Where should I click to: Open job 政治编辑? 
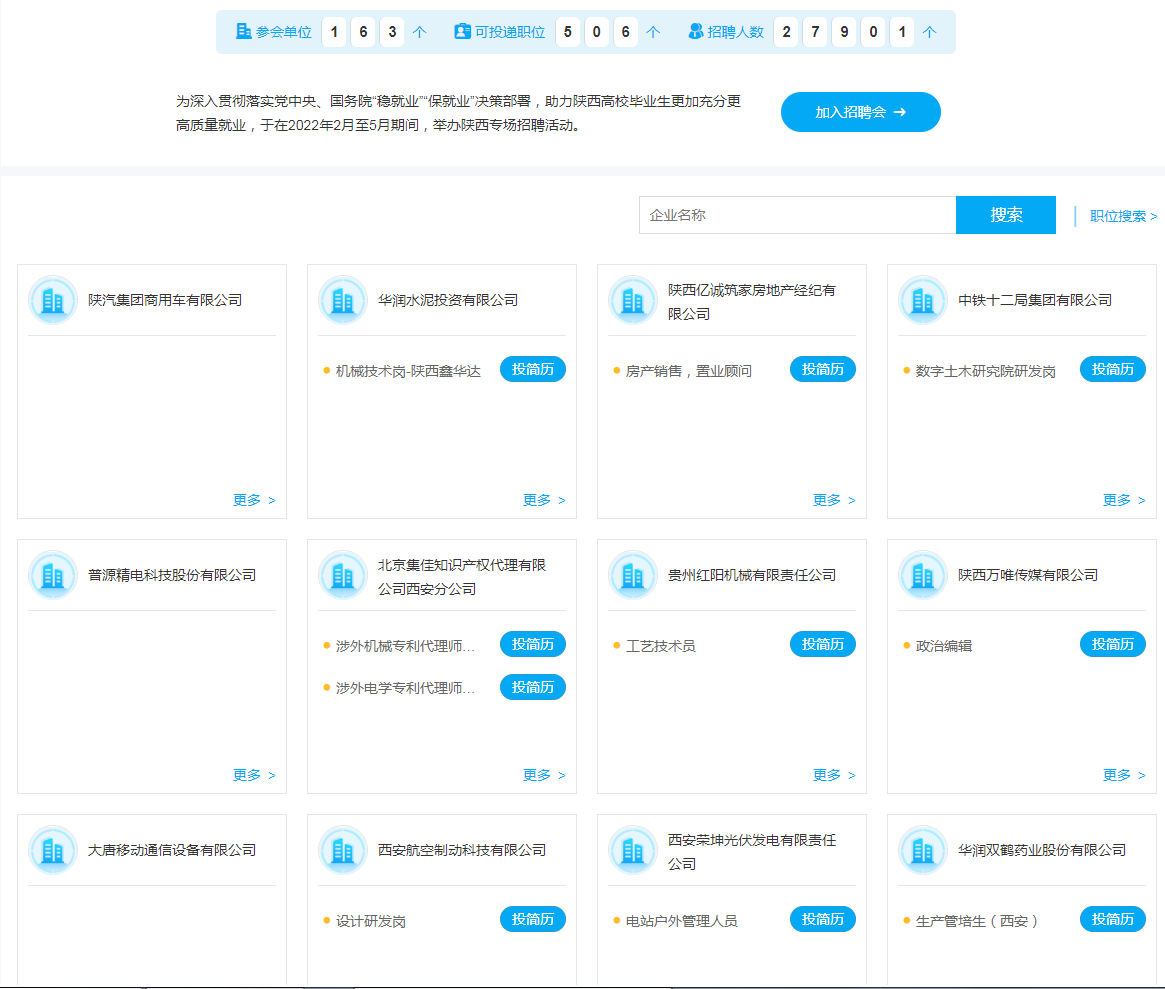[944, 646]
